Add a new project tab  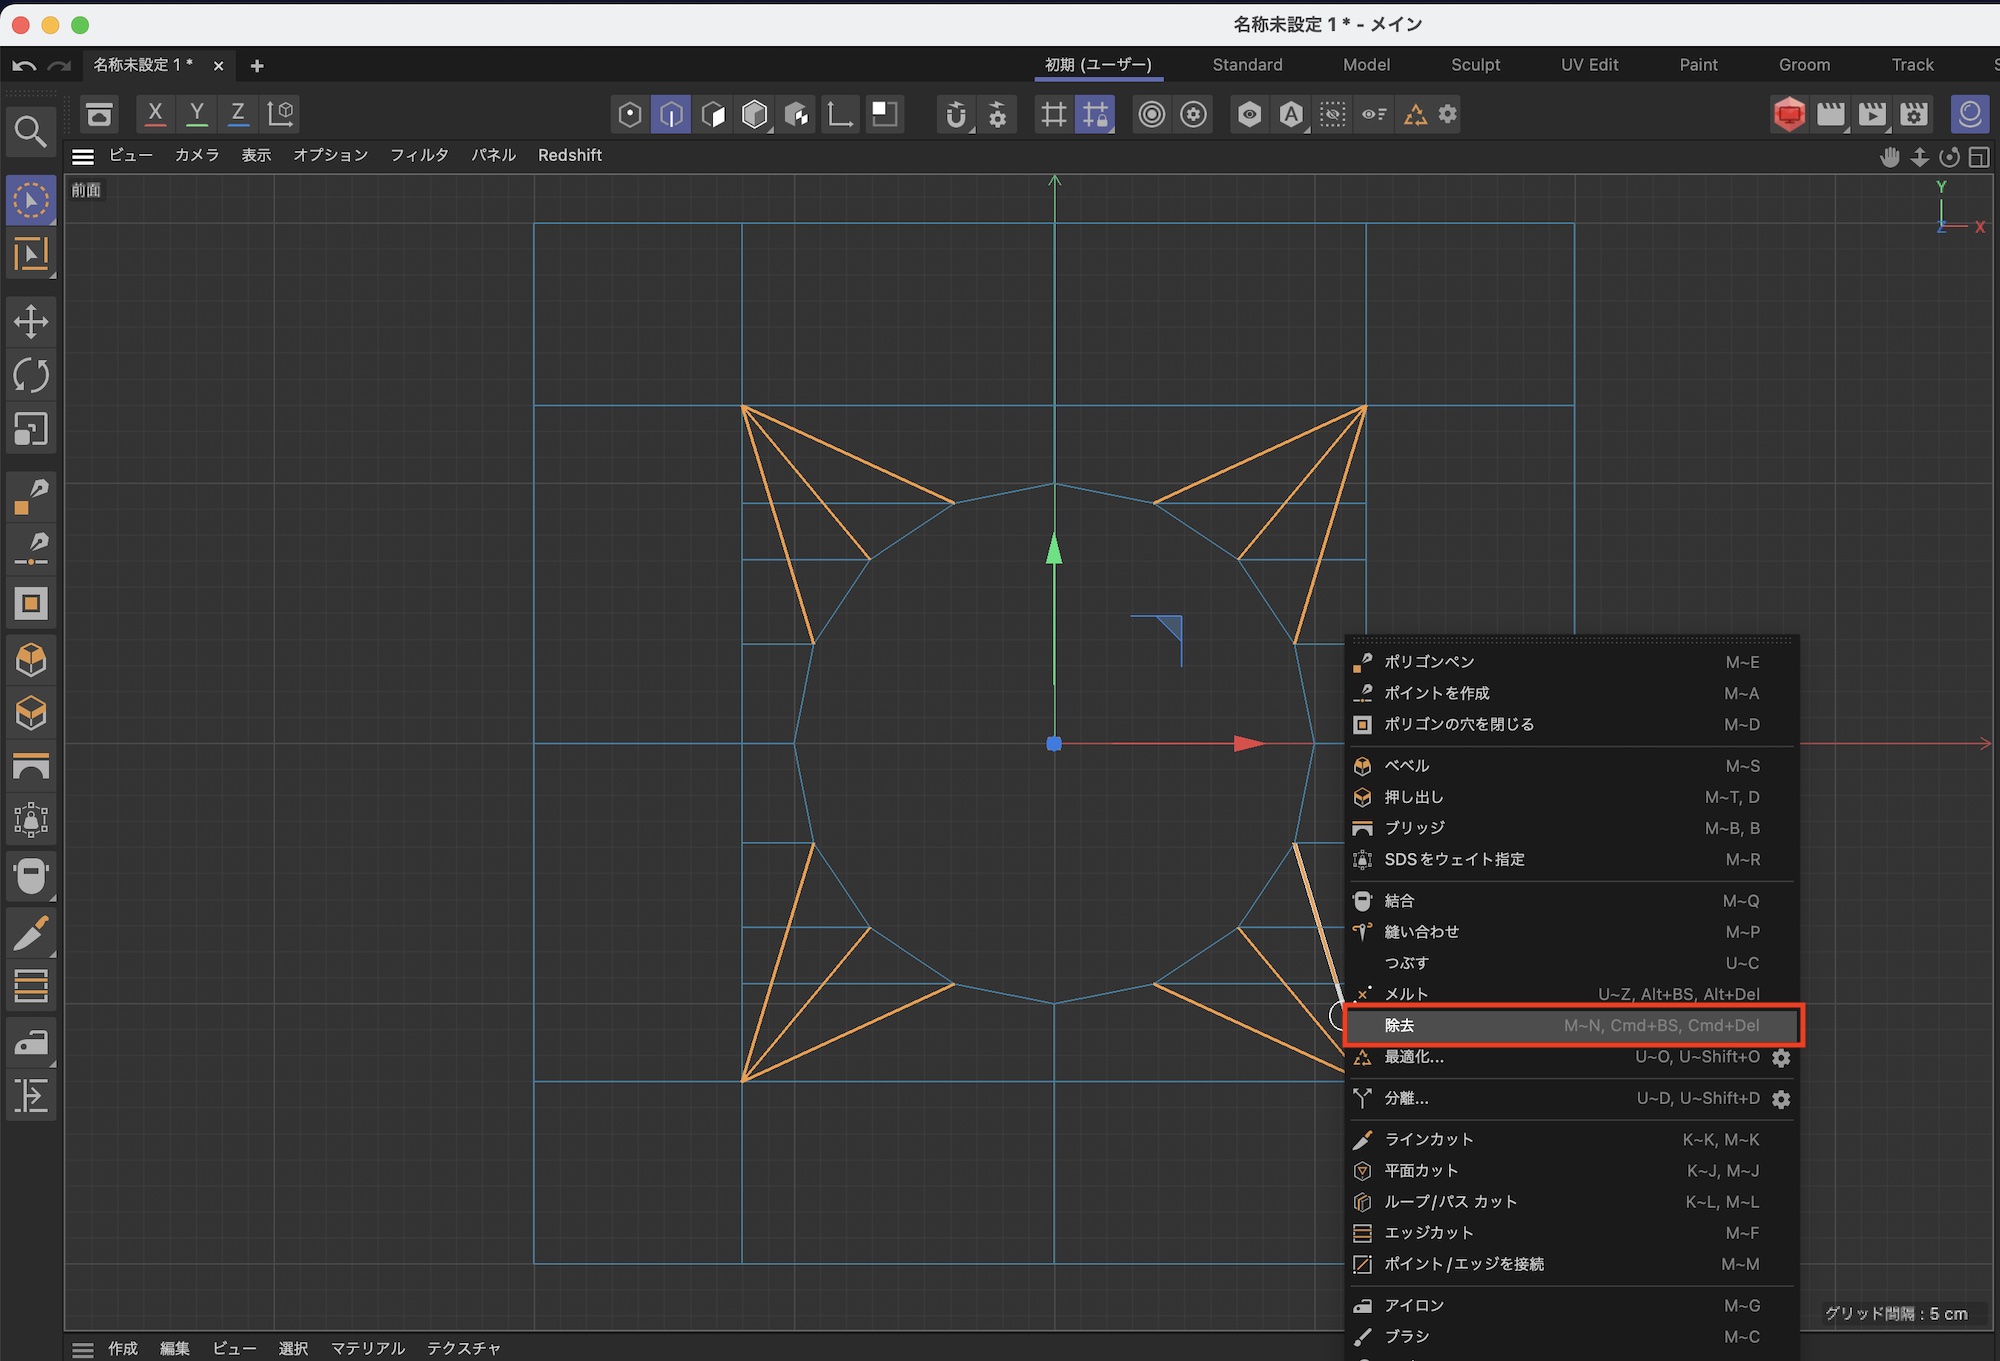(257, 66)
